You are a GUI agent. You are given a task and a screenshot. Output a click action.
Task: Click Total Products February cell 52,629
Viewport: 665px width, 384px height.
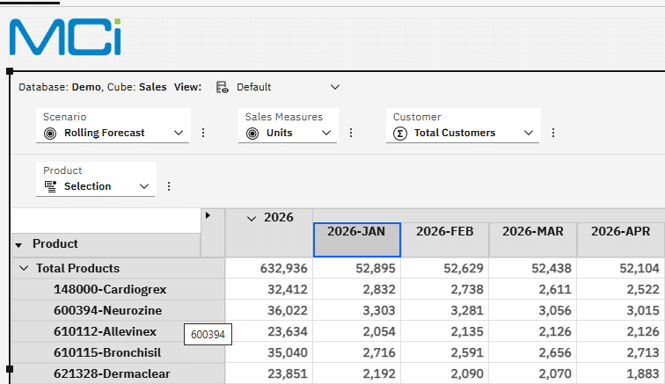click(x=445, y=268)
